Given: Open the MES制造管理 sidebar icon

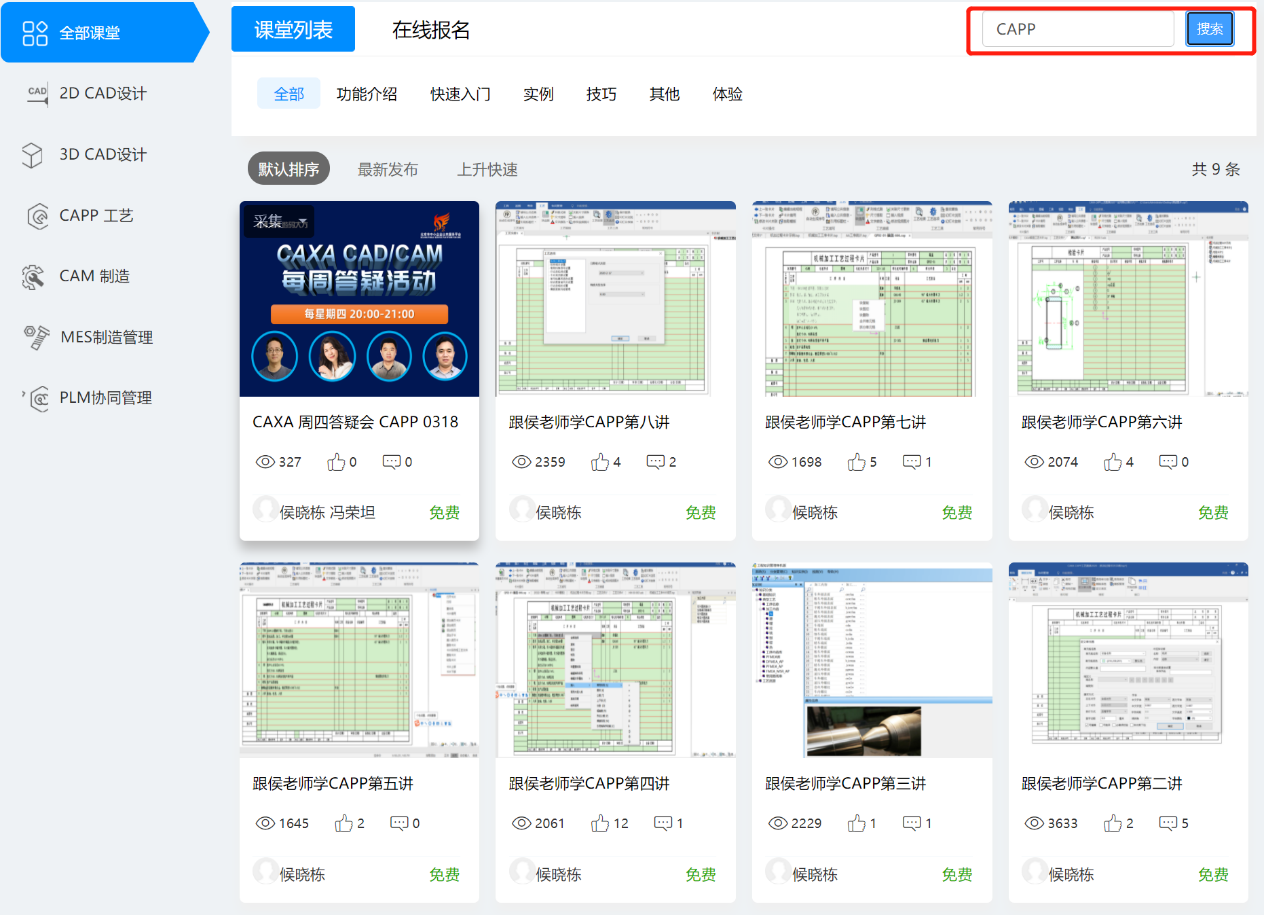Looking at the screenshot, I should click(37, 337).
